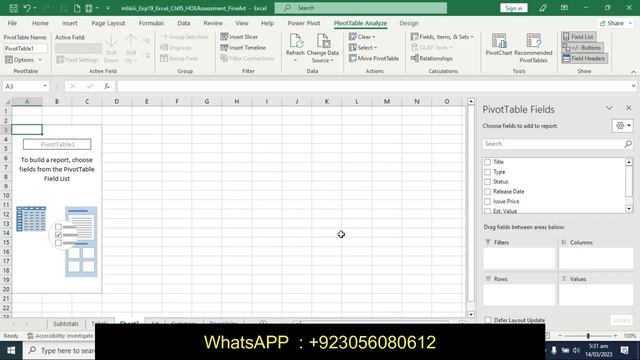Refresh the PivotTable data
Image resolution: width=640 pixels, height=360 pixels.
pyautogui.click(x=295, y=48)
